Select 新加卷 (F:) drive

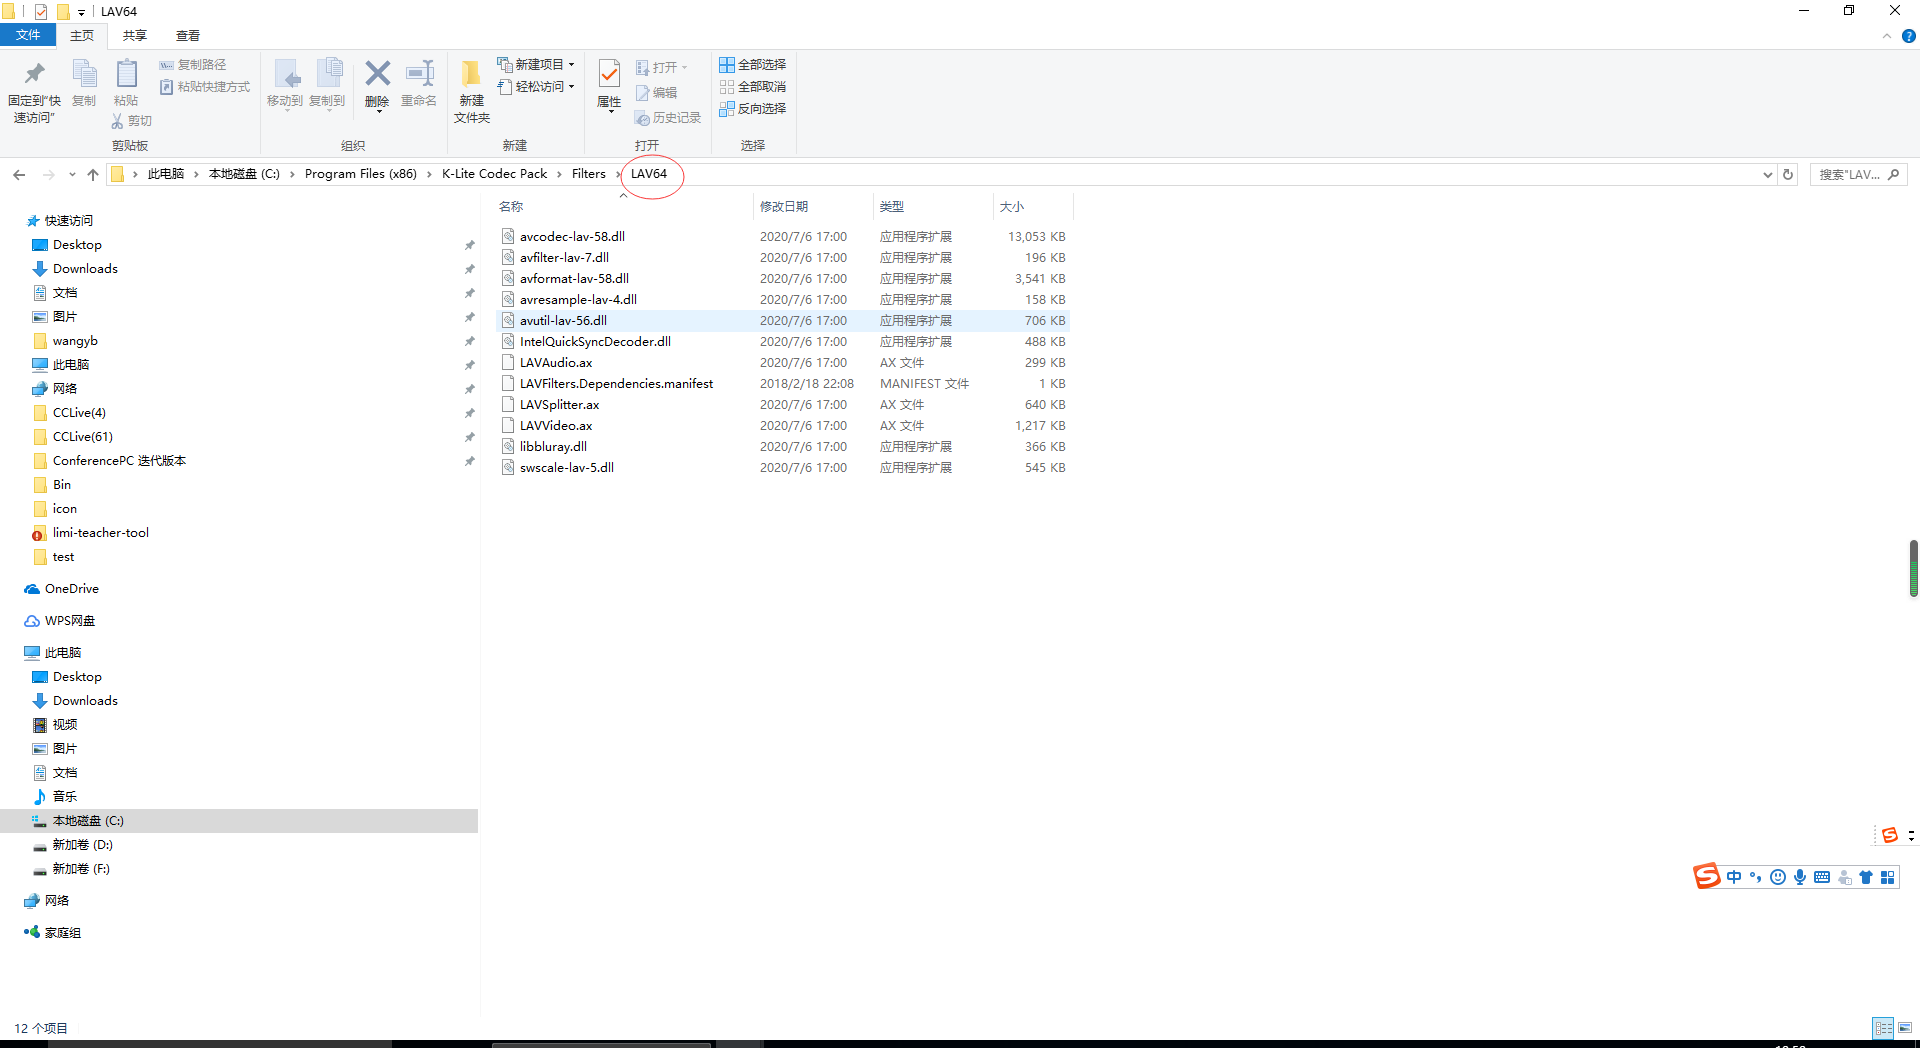[x=81, y=869]
